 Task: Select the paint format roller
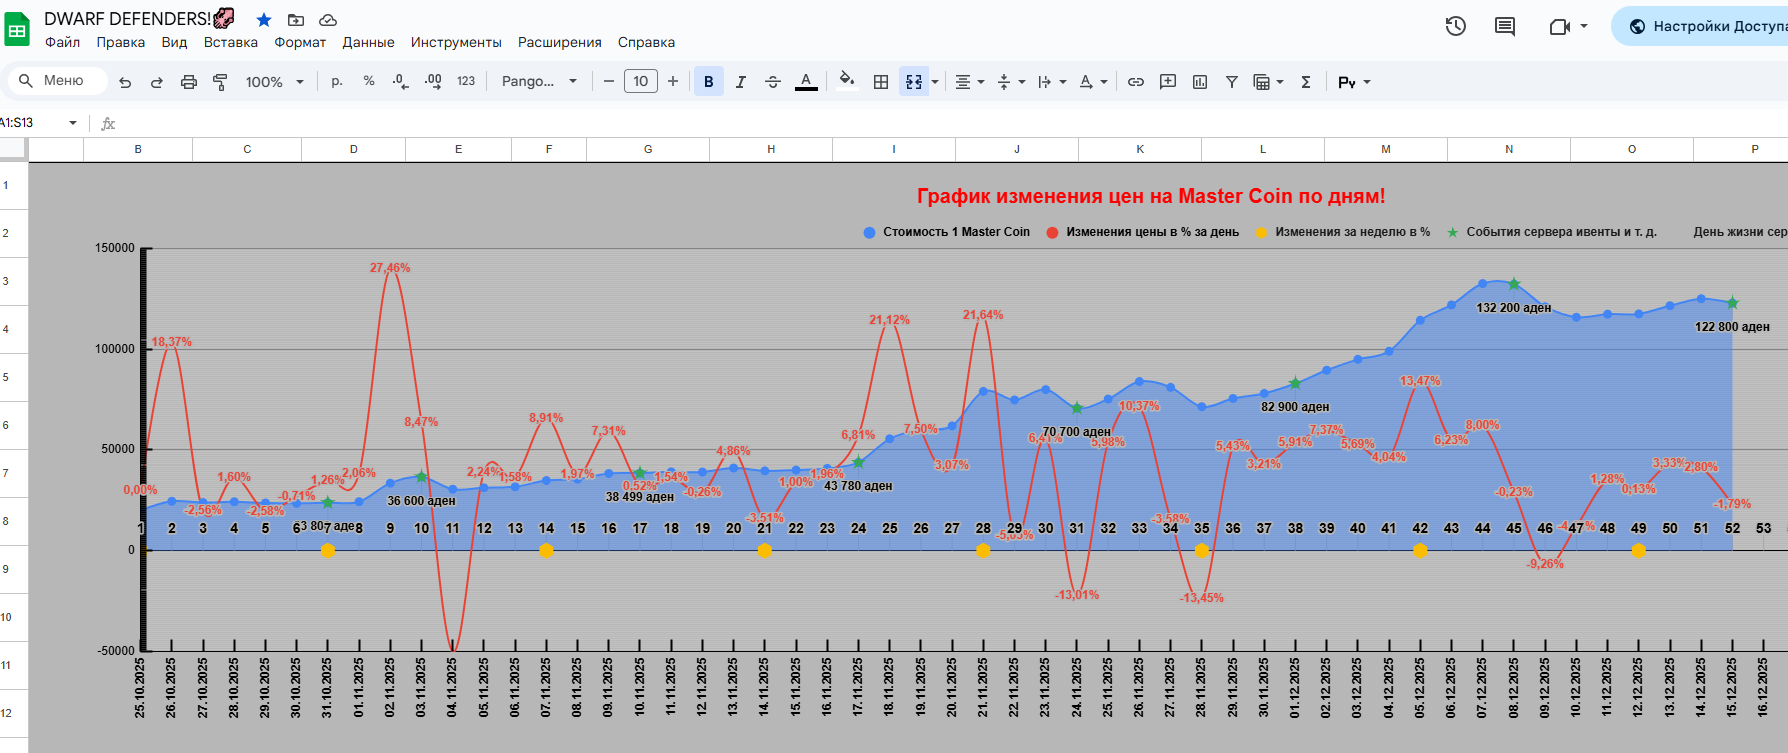[x=220, y=82]
